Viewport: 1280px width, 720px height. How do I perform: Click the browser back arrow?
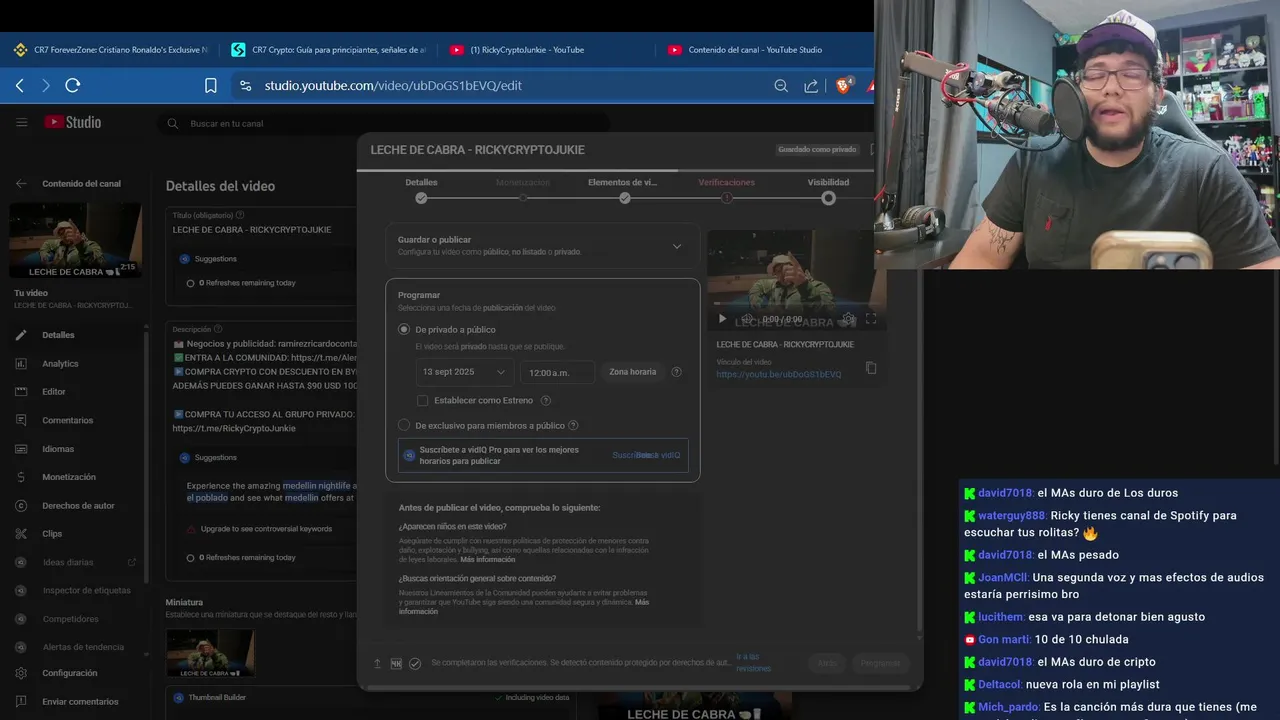click(x=20, y=86)
